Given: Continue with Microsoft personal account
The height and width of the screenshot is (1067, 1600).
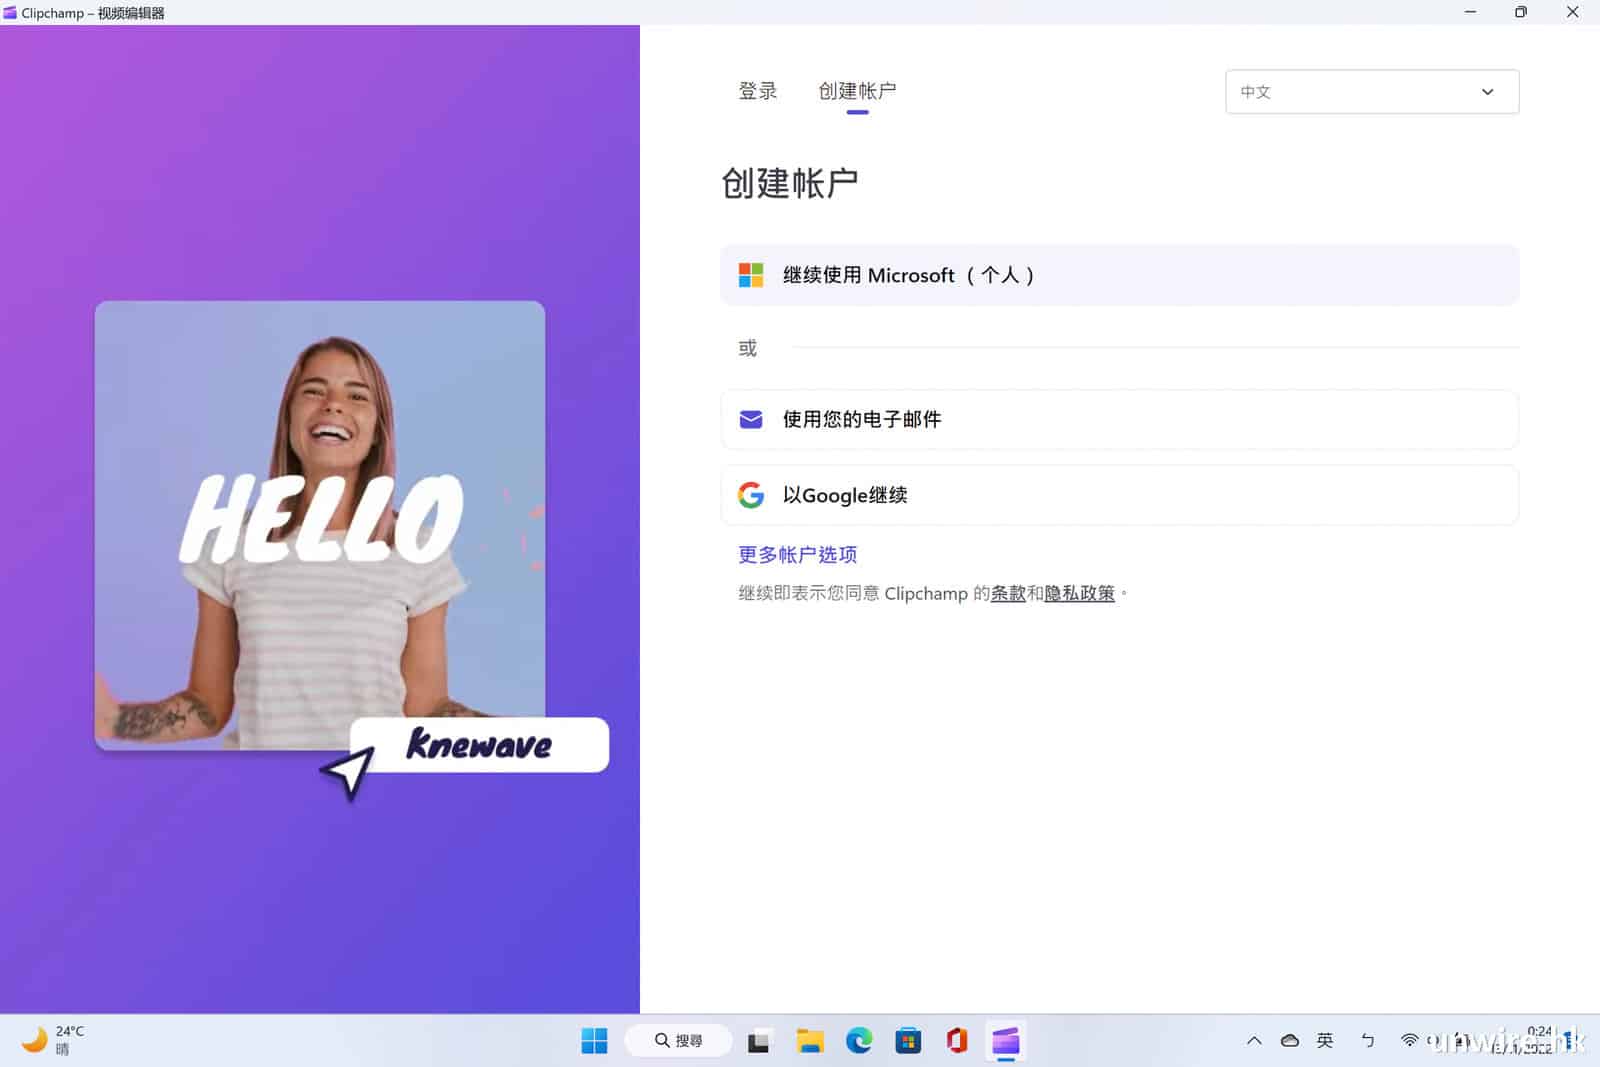Looking at the screenshot, I should pos(1119,275).
